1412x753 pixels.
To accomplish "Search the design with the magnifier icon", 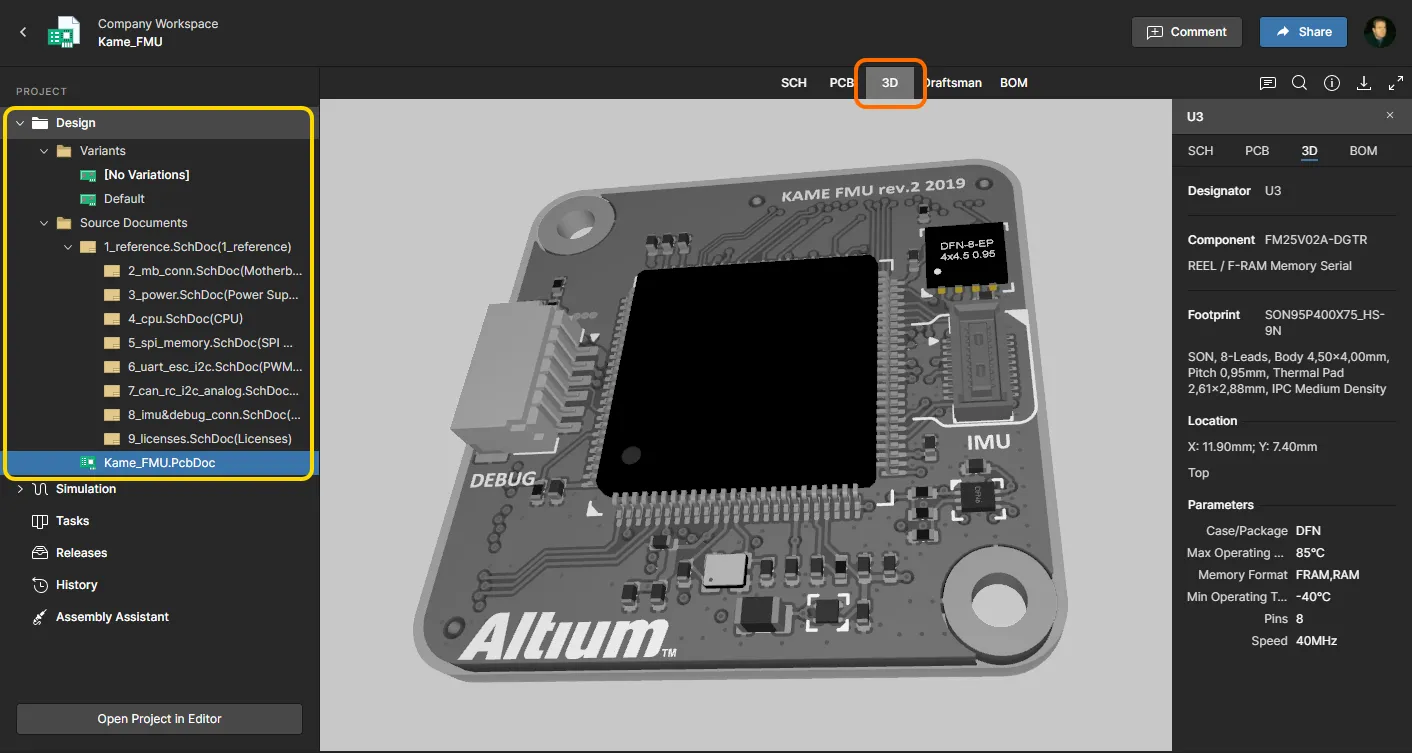I will click(x=1299, y=83).
